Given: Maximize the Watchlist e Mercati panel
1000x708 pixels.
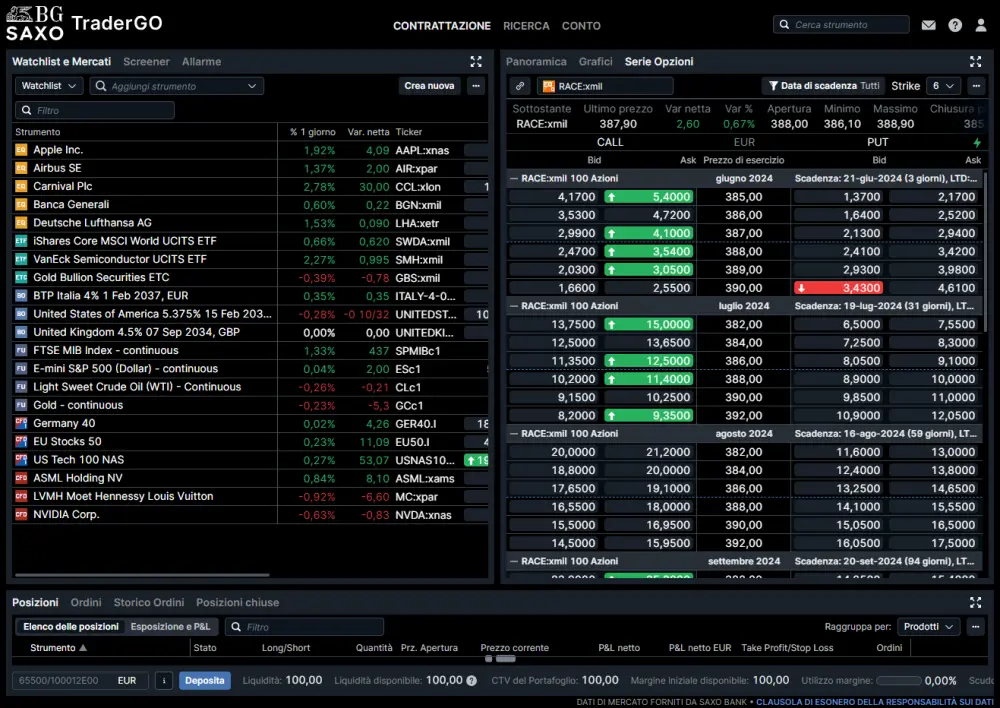Looking at the screenshot, I should (x=476, y=61).
